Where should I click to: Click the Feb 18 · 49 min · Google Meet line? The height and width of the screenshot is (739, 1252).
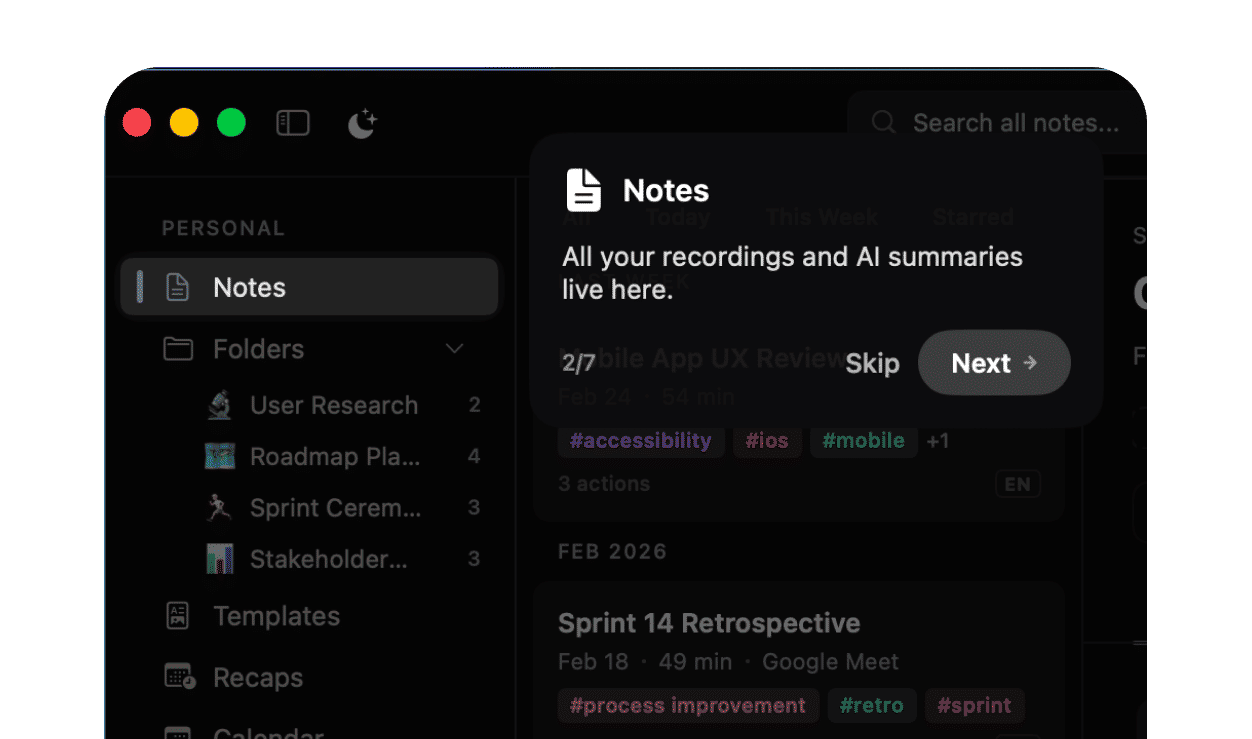pos(728,662)
